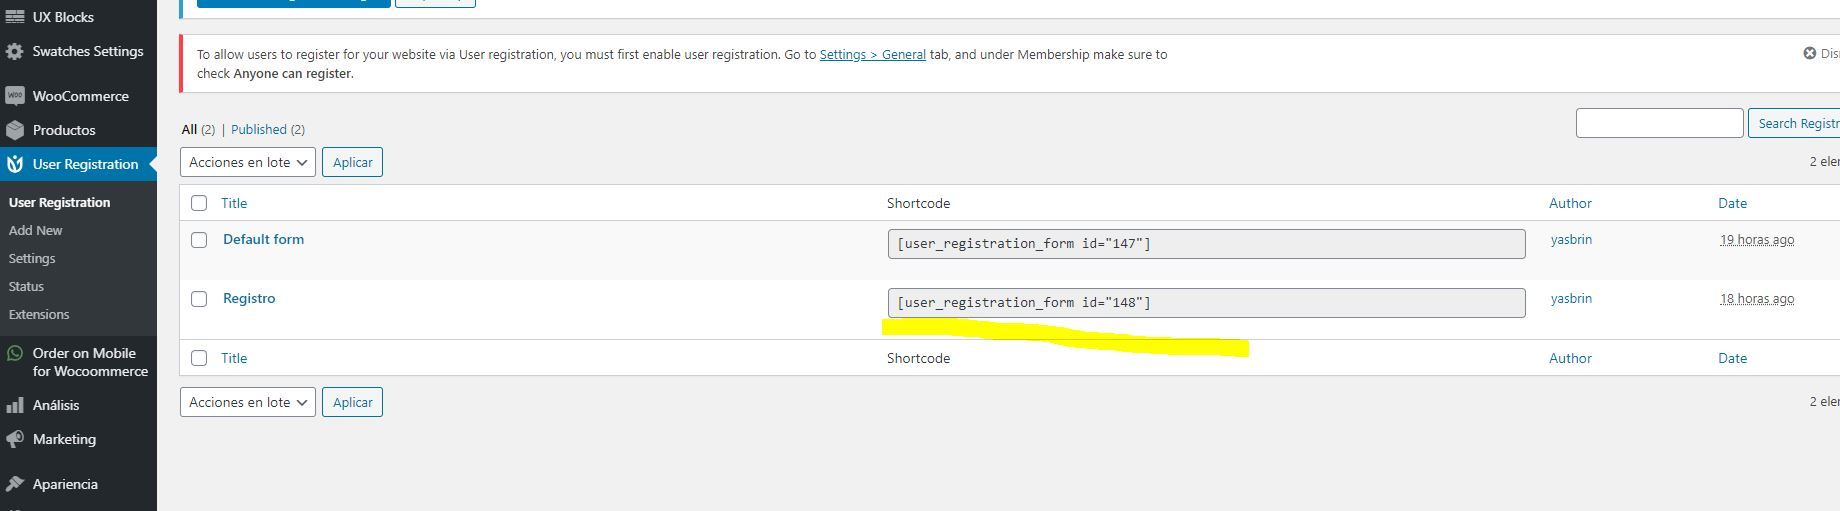Open the Registro form title link
This screenshot has height=511, width=1840.
click(249, 298)
